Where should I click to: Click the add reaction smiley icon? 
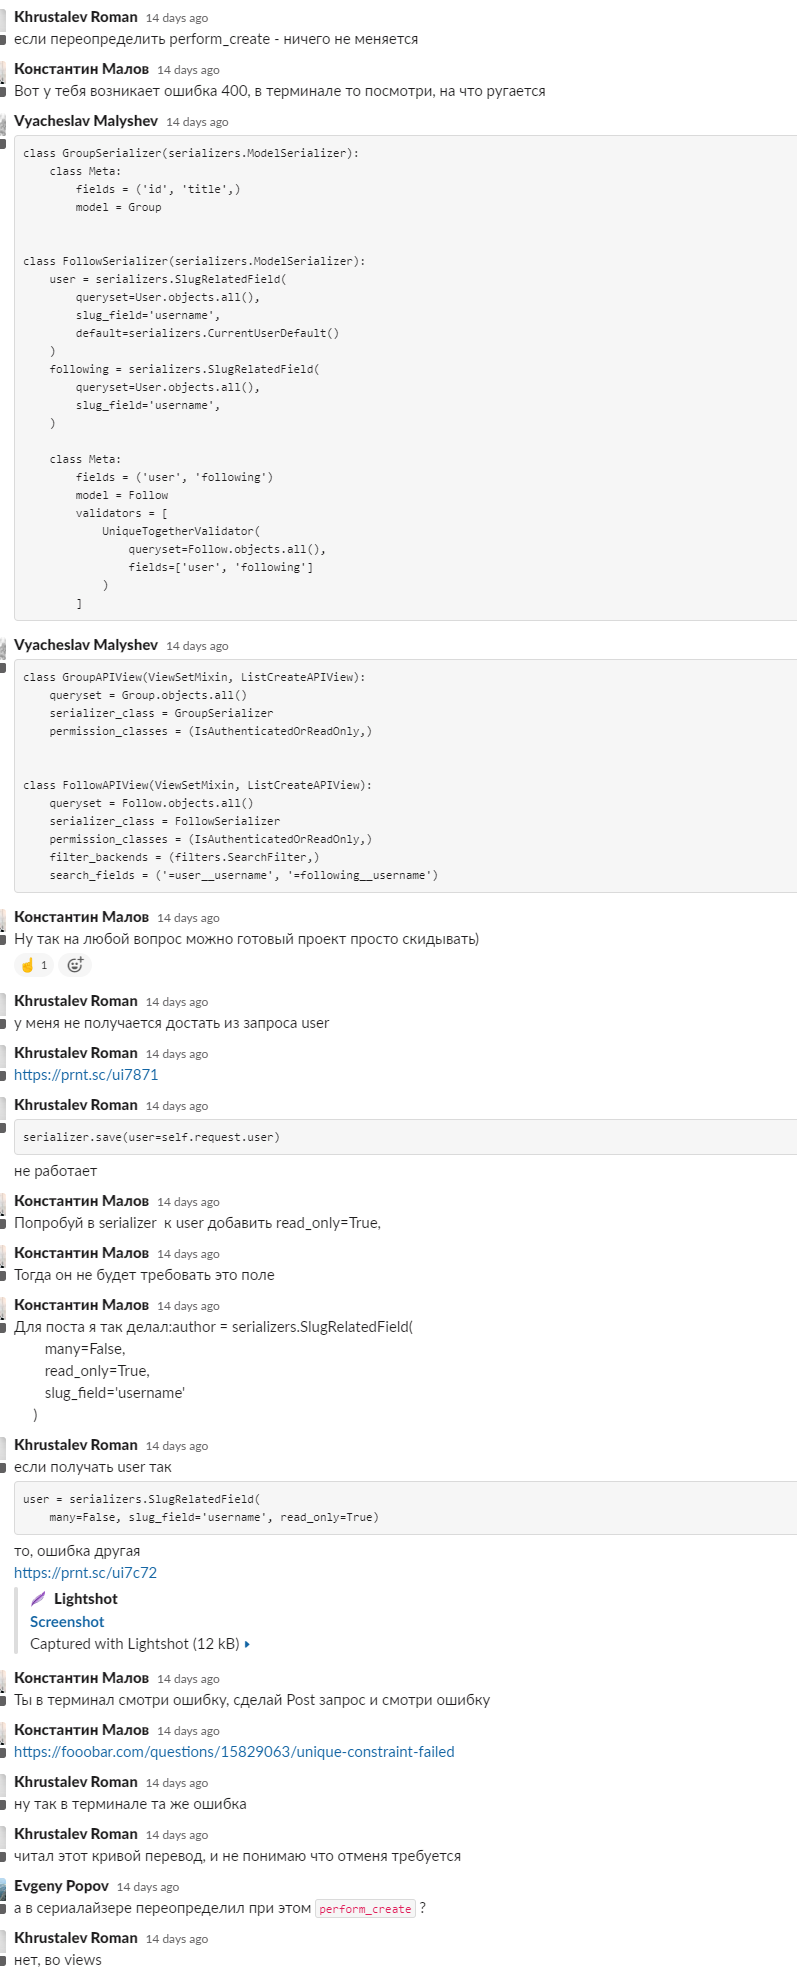(x=74, y=965)
